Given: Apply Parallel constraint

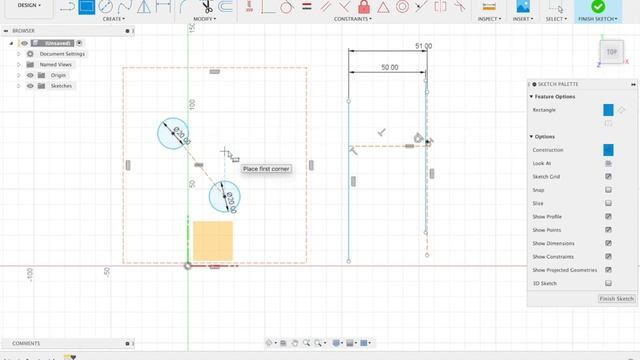Looking at the screenshot, I should pyautogui.click(x=325, y=7).
